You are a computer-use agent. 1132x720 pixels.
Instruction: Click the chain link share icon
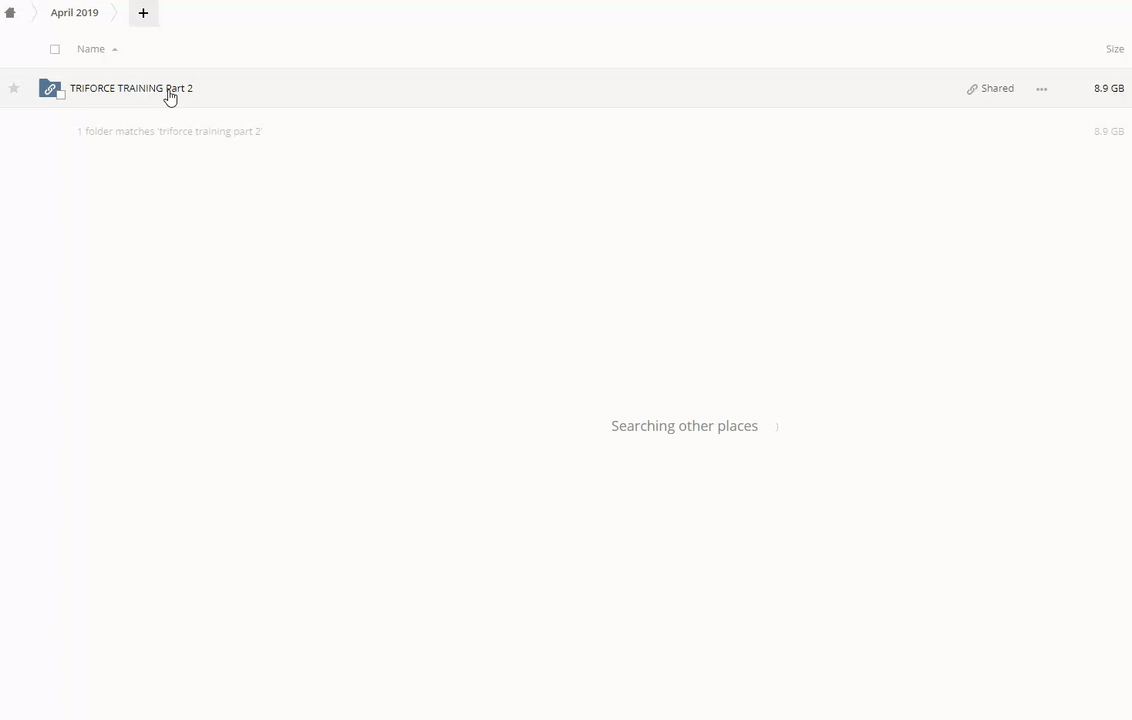(x=972, y=89)
